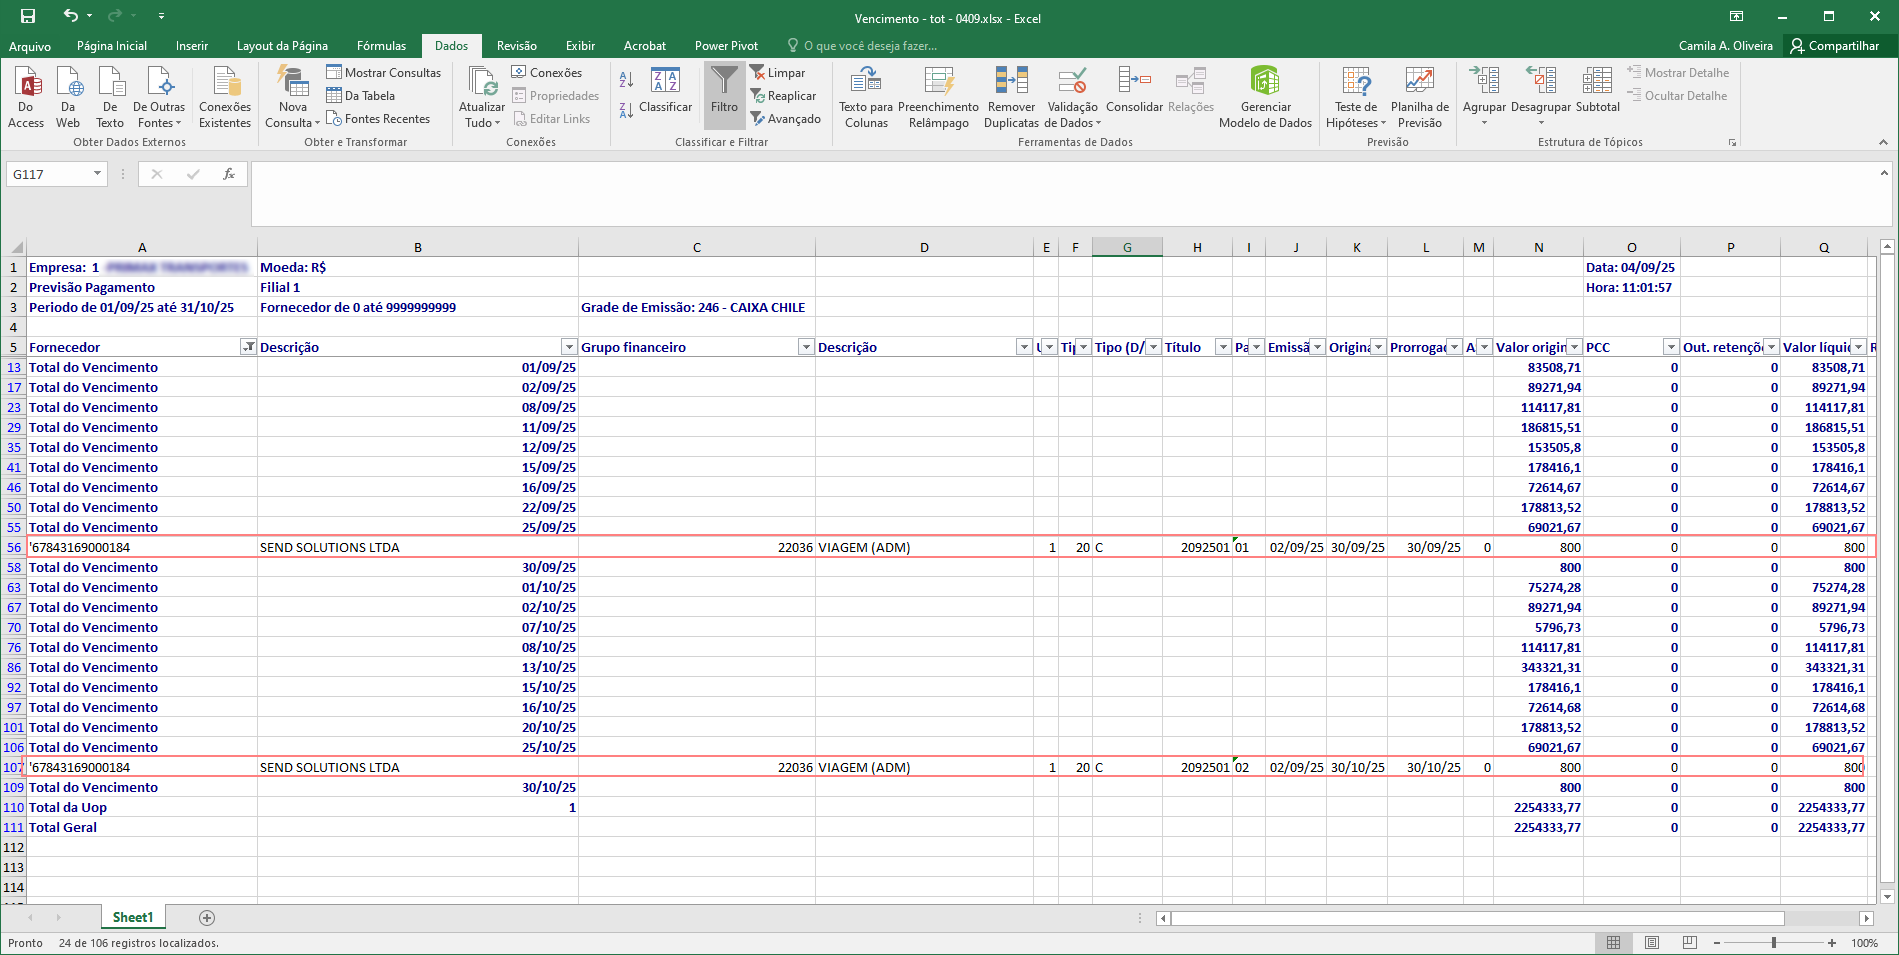Viewport: 1899px width, 955px height.
Task: Click Reaplicar filter button
Action: pos(784,96)
